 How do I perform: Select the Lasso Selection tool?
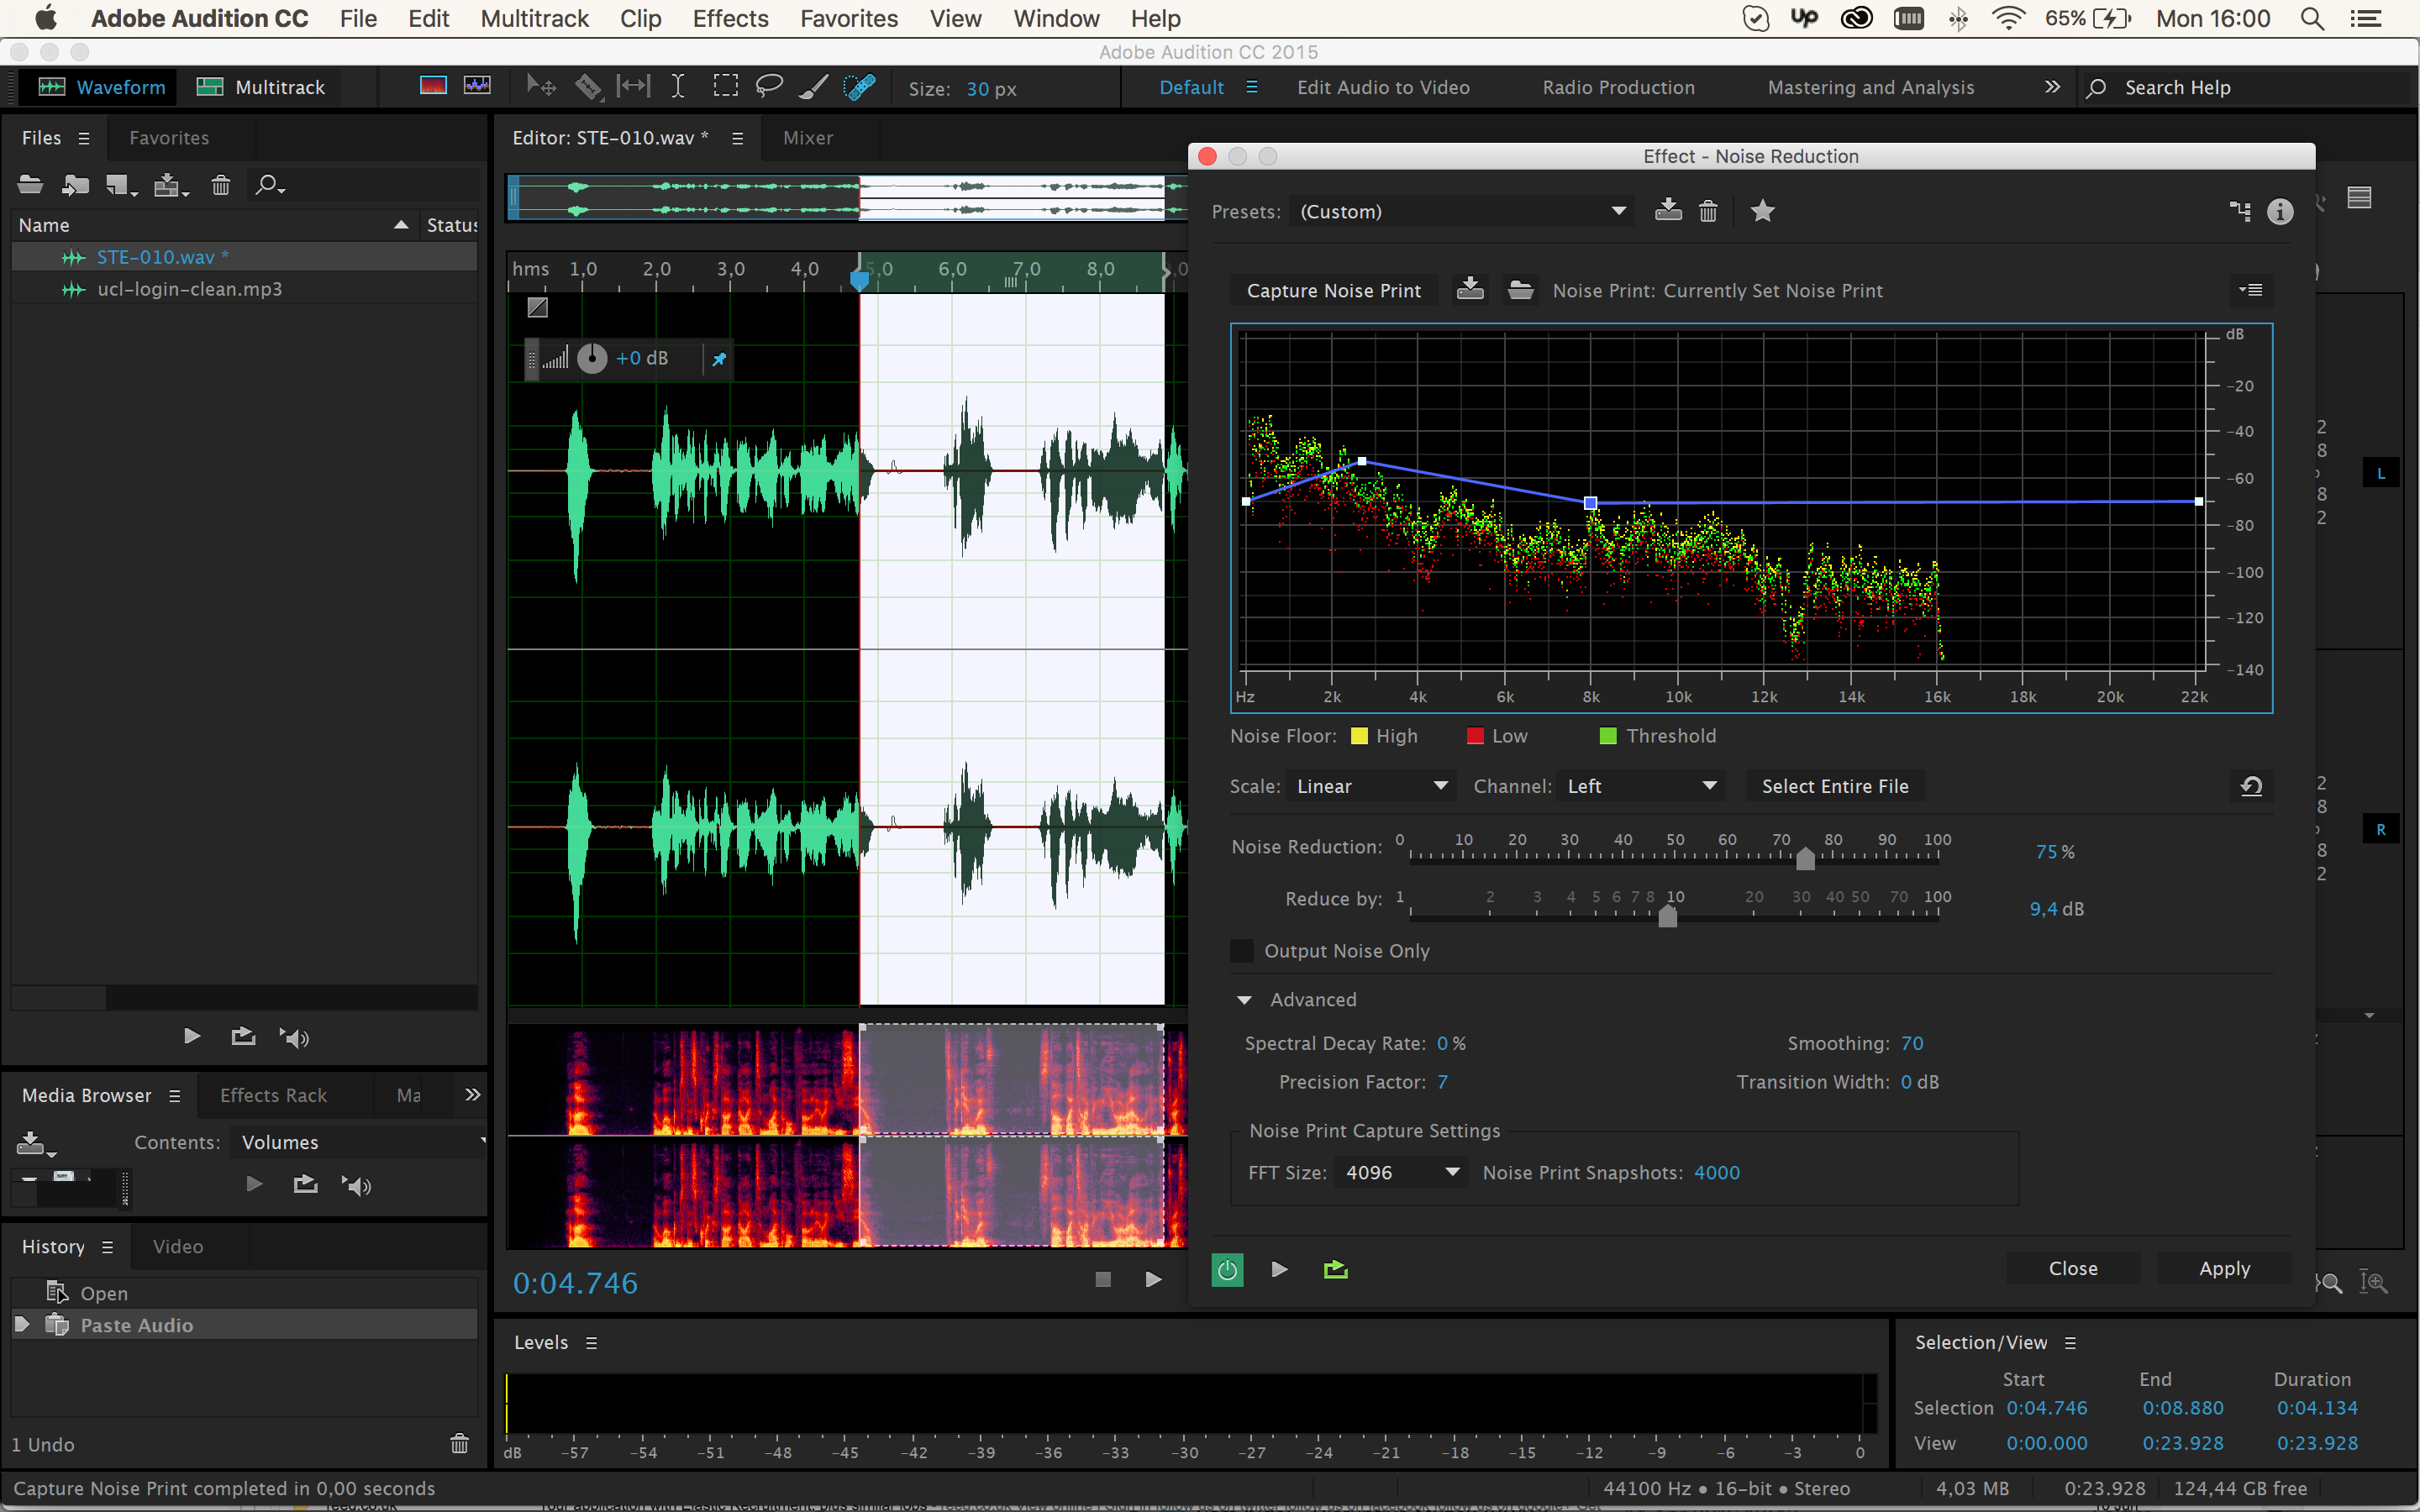pos(768,87)
